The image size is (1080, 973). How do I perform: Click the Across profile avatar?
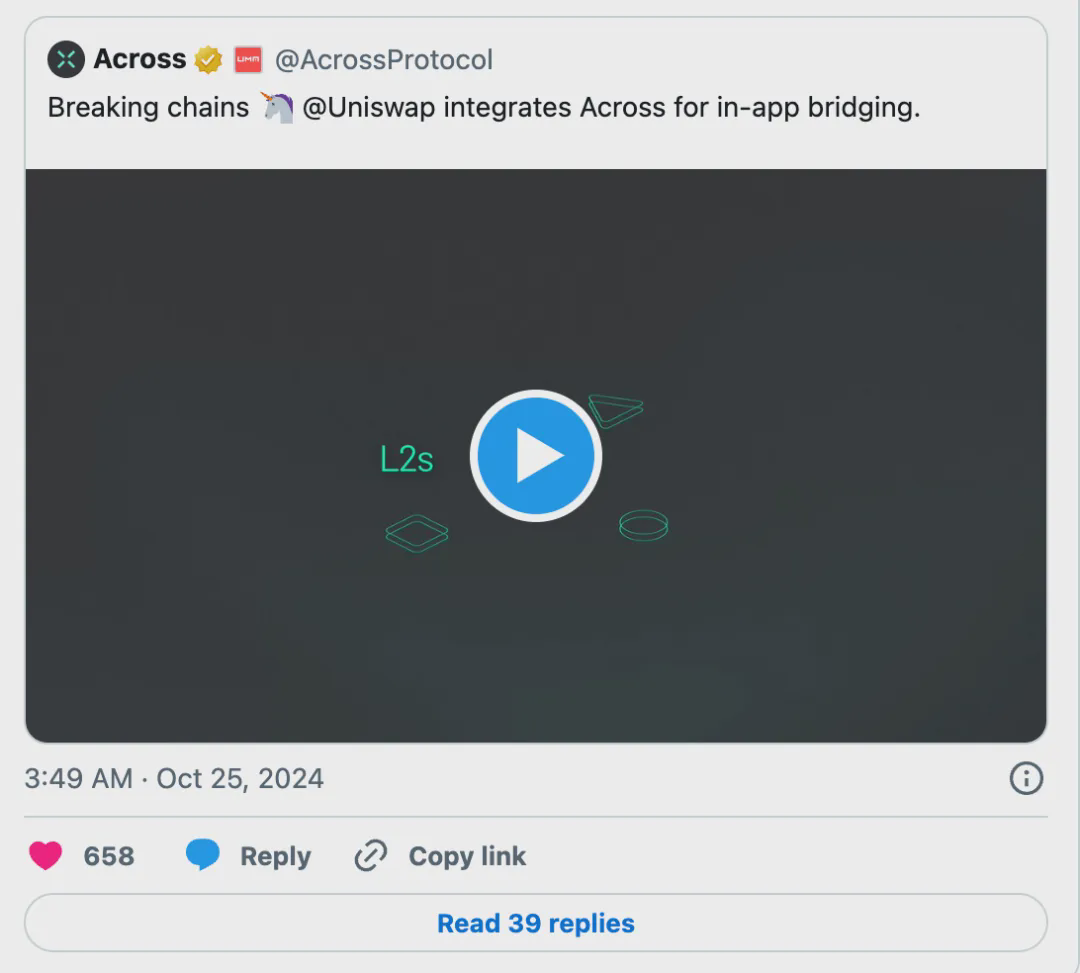click(x=66, y=60)
